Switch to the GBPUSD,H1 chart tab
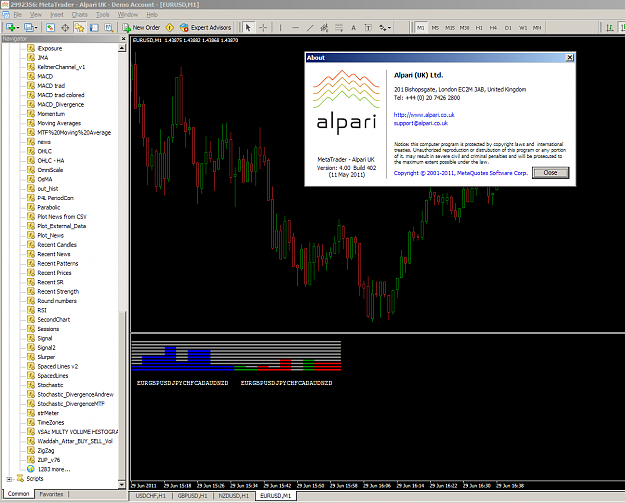Viewport: 625px width, 503px height. point(193,496)
